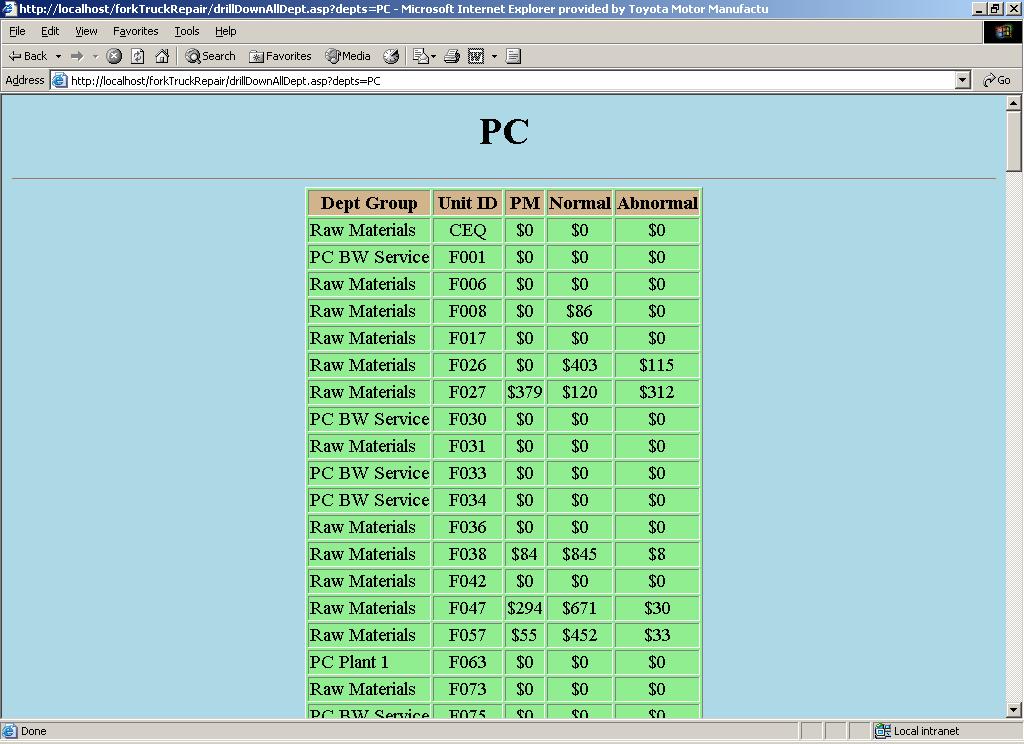Select the $115 Abnormal value for F026
1024x744 pixels.
pos(658,365)
